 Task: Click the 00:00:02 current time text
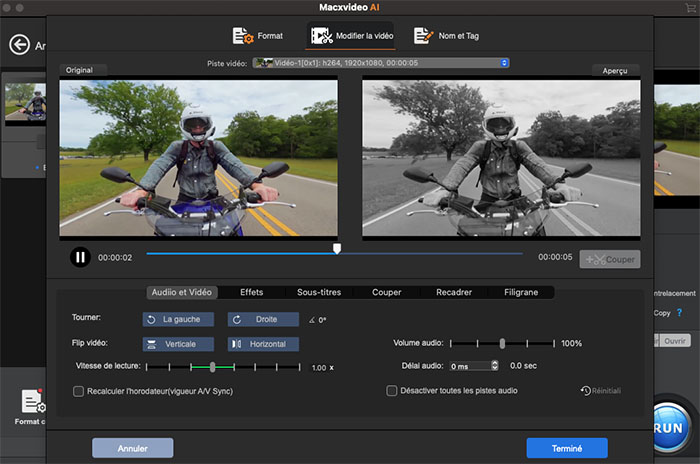115,258
